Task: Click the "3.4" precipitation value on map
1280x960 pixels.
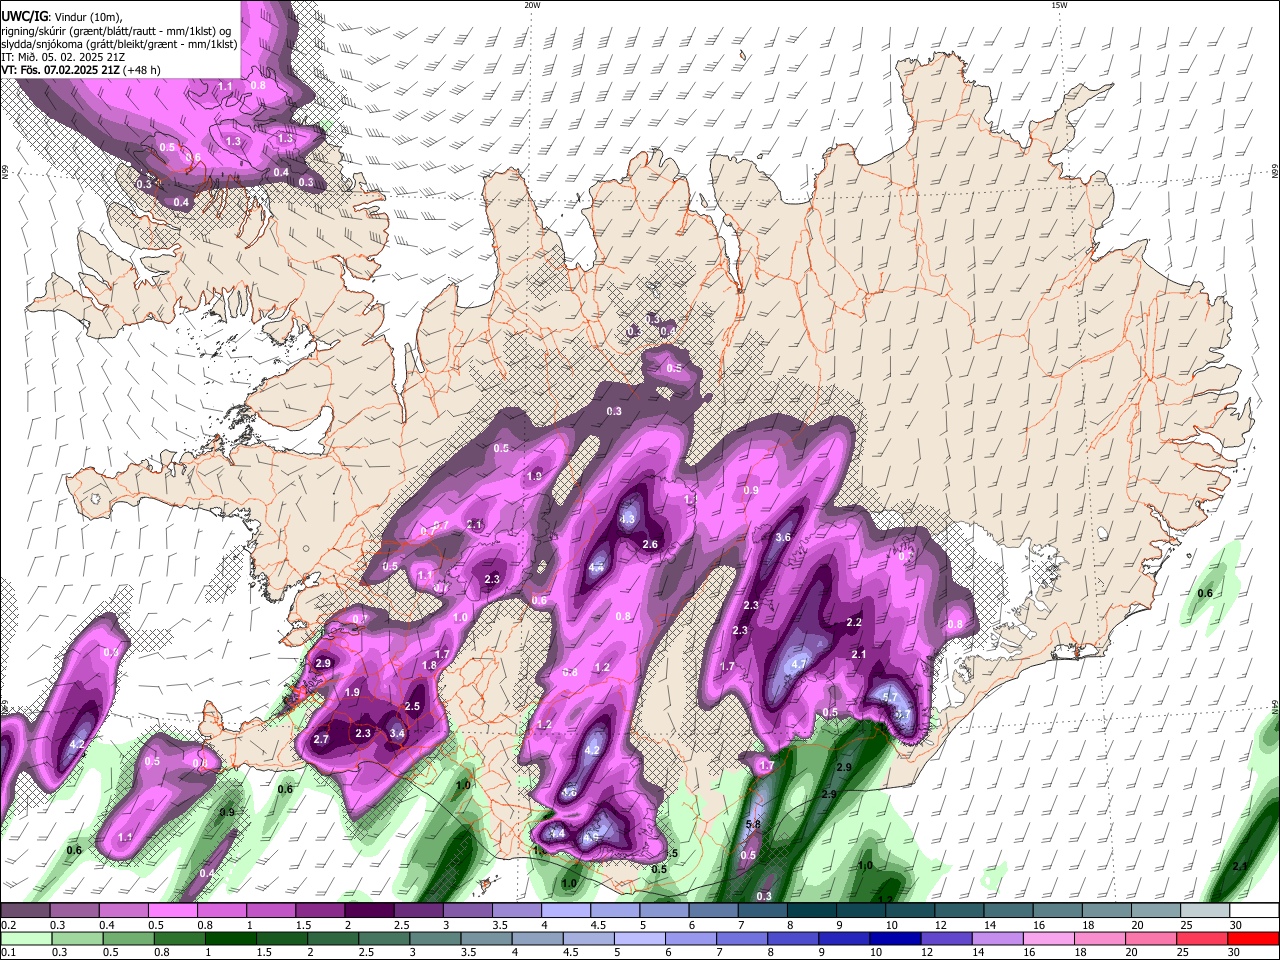Action: (x=397, y=734)
